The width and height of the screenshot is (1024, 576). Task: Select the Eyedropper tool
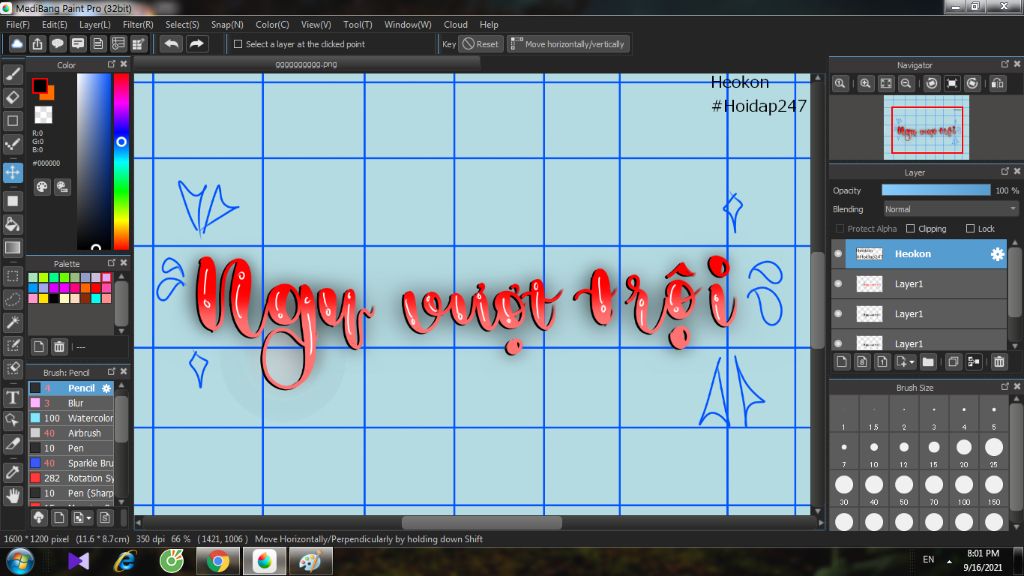click(12, 472)
